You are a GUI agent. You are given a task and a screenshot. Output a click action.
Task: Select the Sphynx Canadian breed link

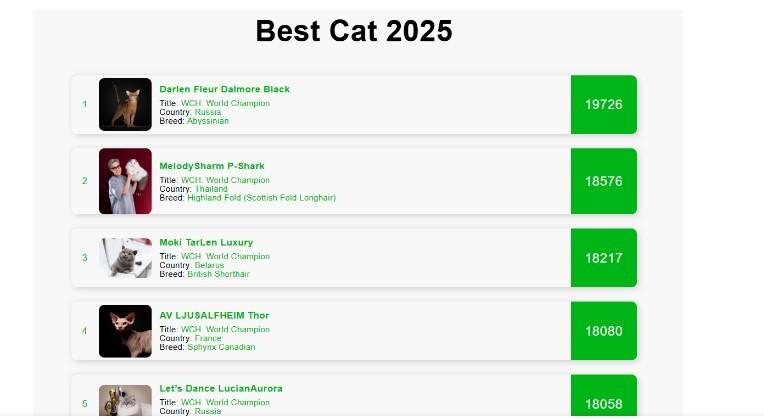[221, 347]
